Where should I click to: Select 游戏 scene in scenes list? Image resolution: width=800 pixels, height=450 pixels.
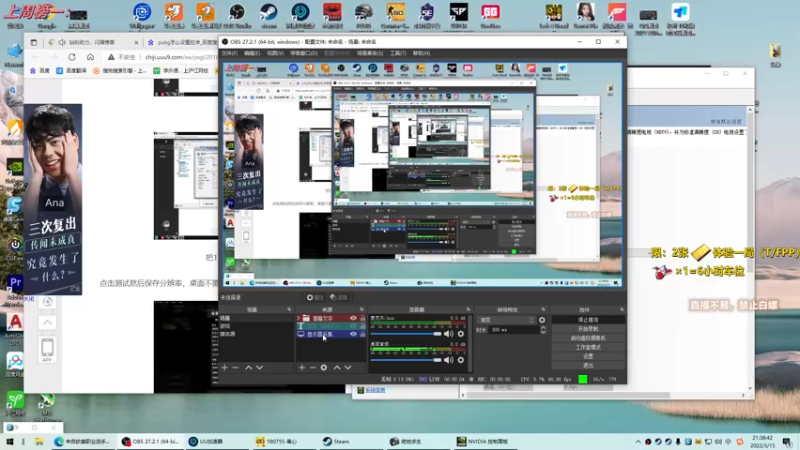[257, 326]
